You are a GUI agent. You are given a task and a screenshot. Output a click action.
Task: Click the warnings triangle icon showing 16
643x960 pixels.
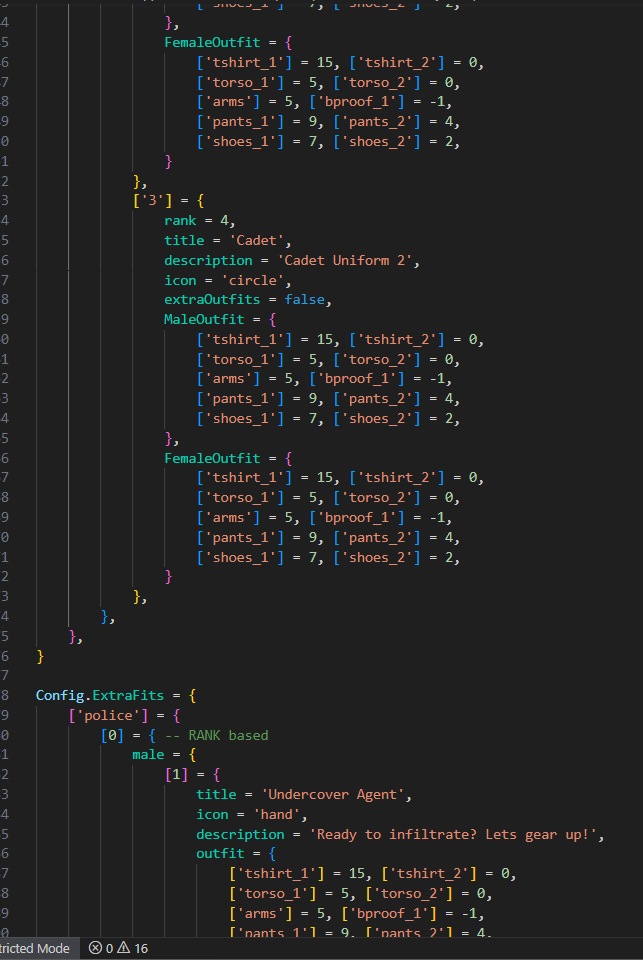tap(125, 948)
